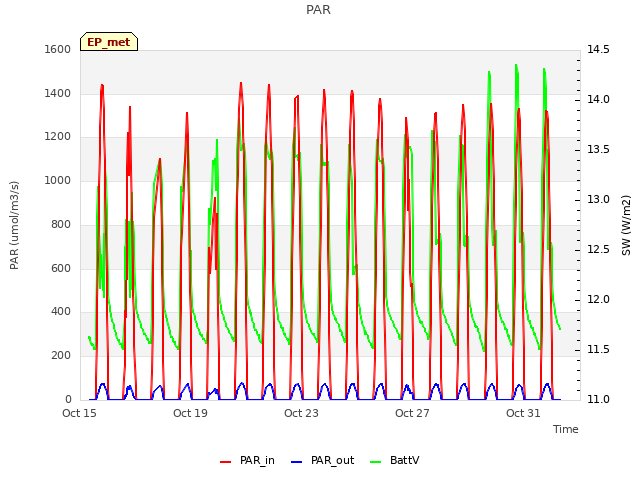Viewport: 640px width, 480px height.
Task: Select the EP_met annotation label
Action: tap(109, 42)
